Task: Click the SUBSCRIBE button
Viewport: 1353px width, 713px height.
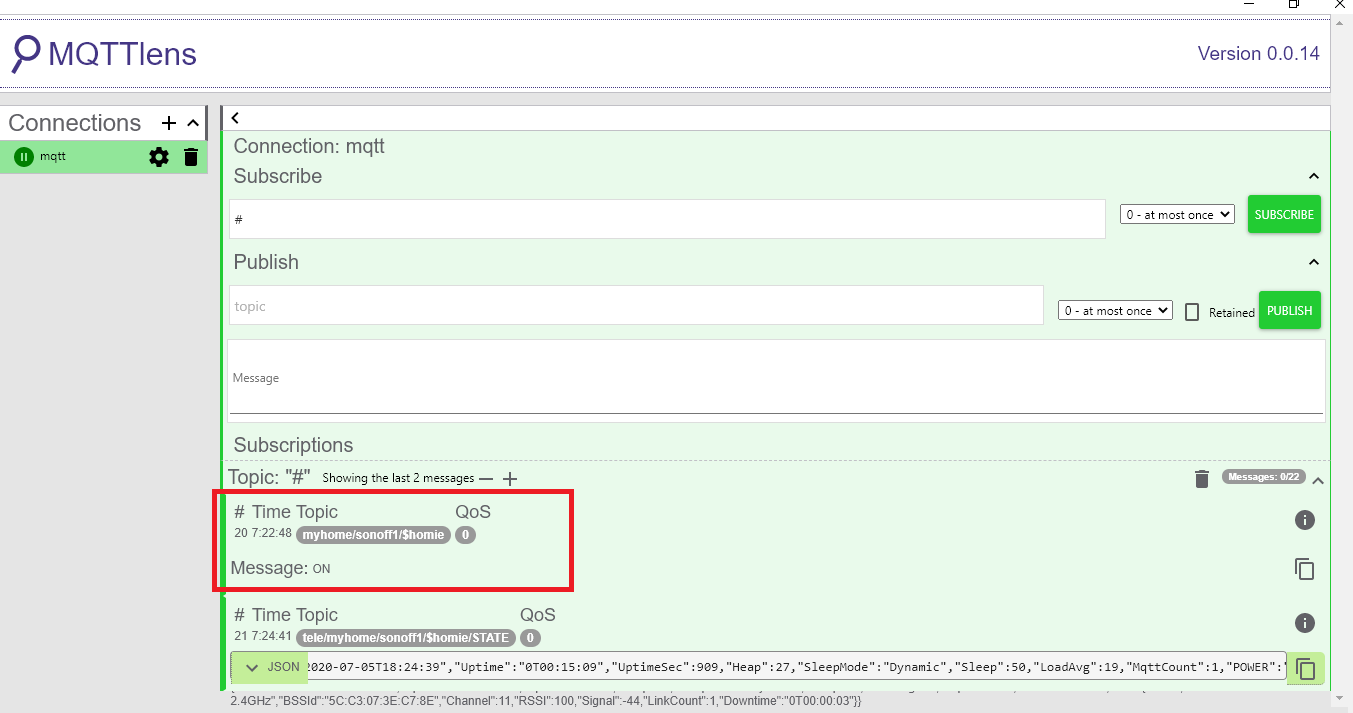Action: tap(1284, 214)
